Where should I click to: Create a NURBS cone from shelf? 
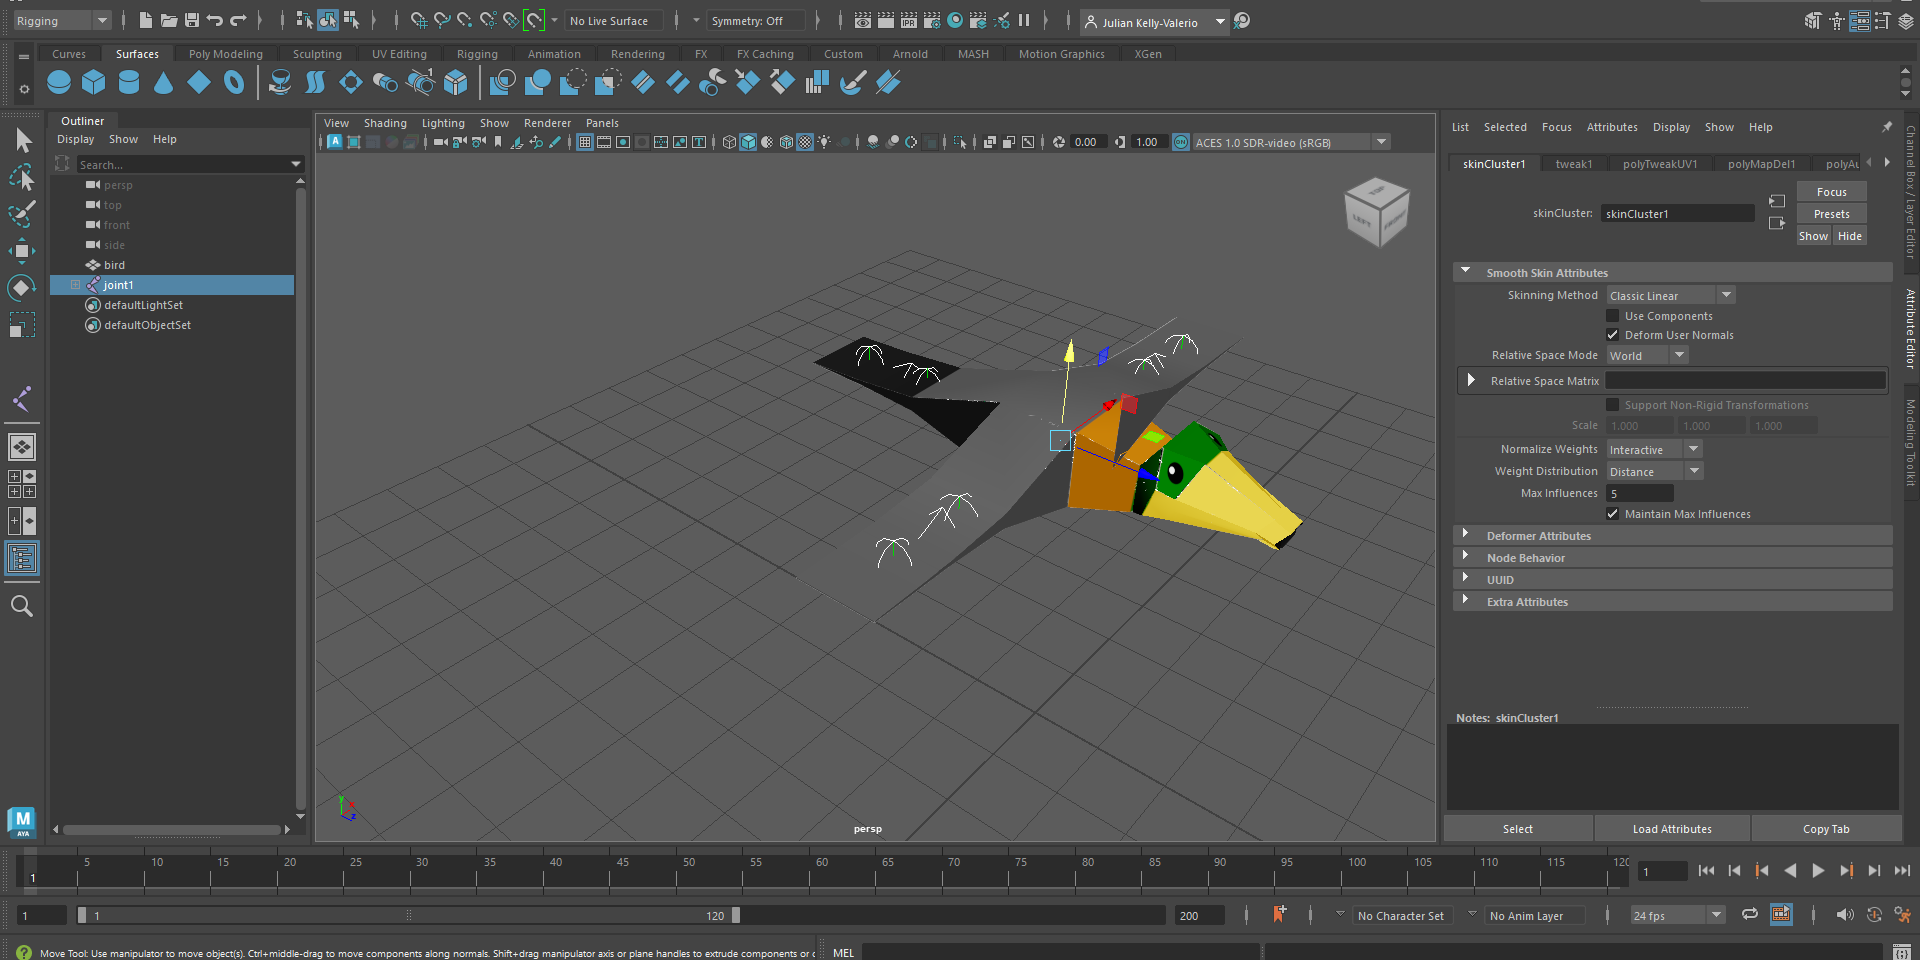pyautogui.click(x=164, y=83)
